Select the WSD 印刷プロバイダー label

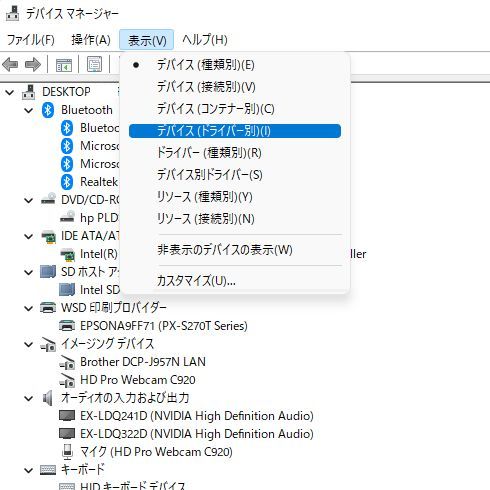coord(114,308)
